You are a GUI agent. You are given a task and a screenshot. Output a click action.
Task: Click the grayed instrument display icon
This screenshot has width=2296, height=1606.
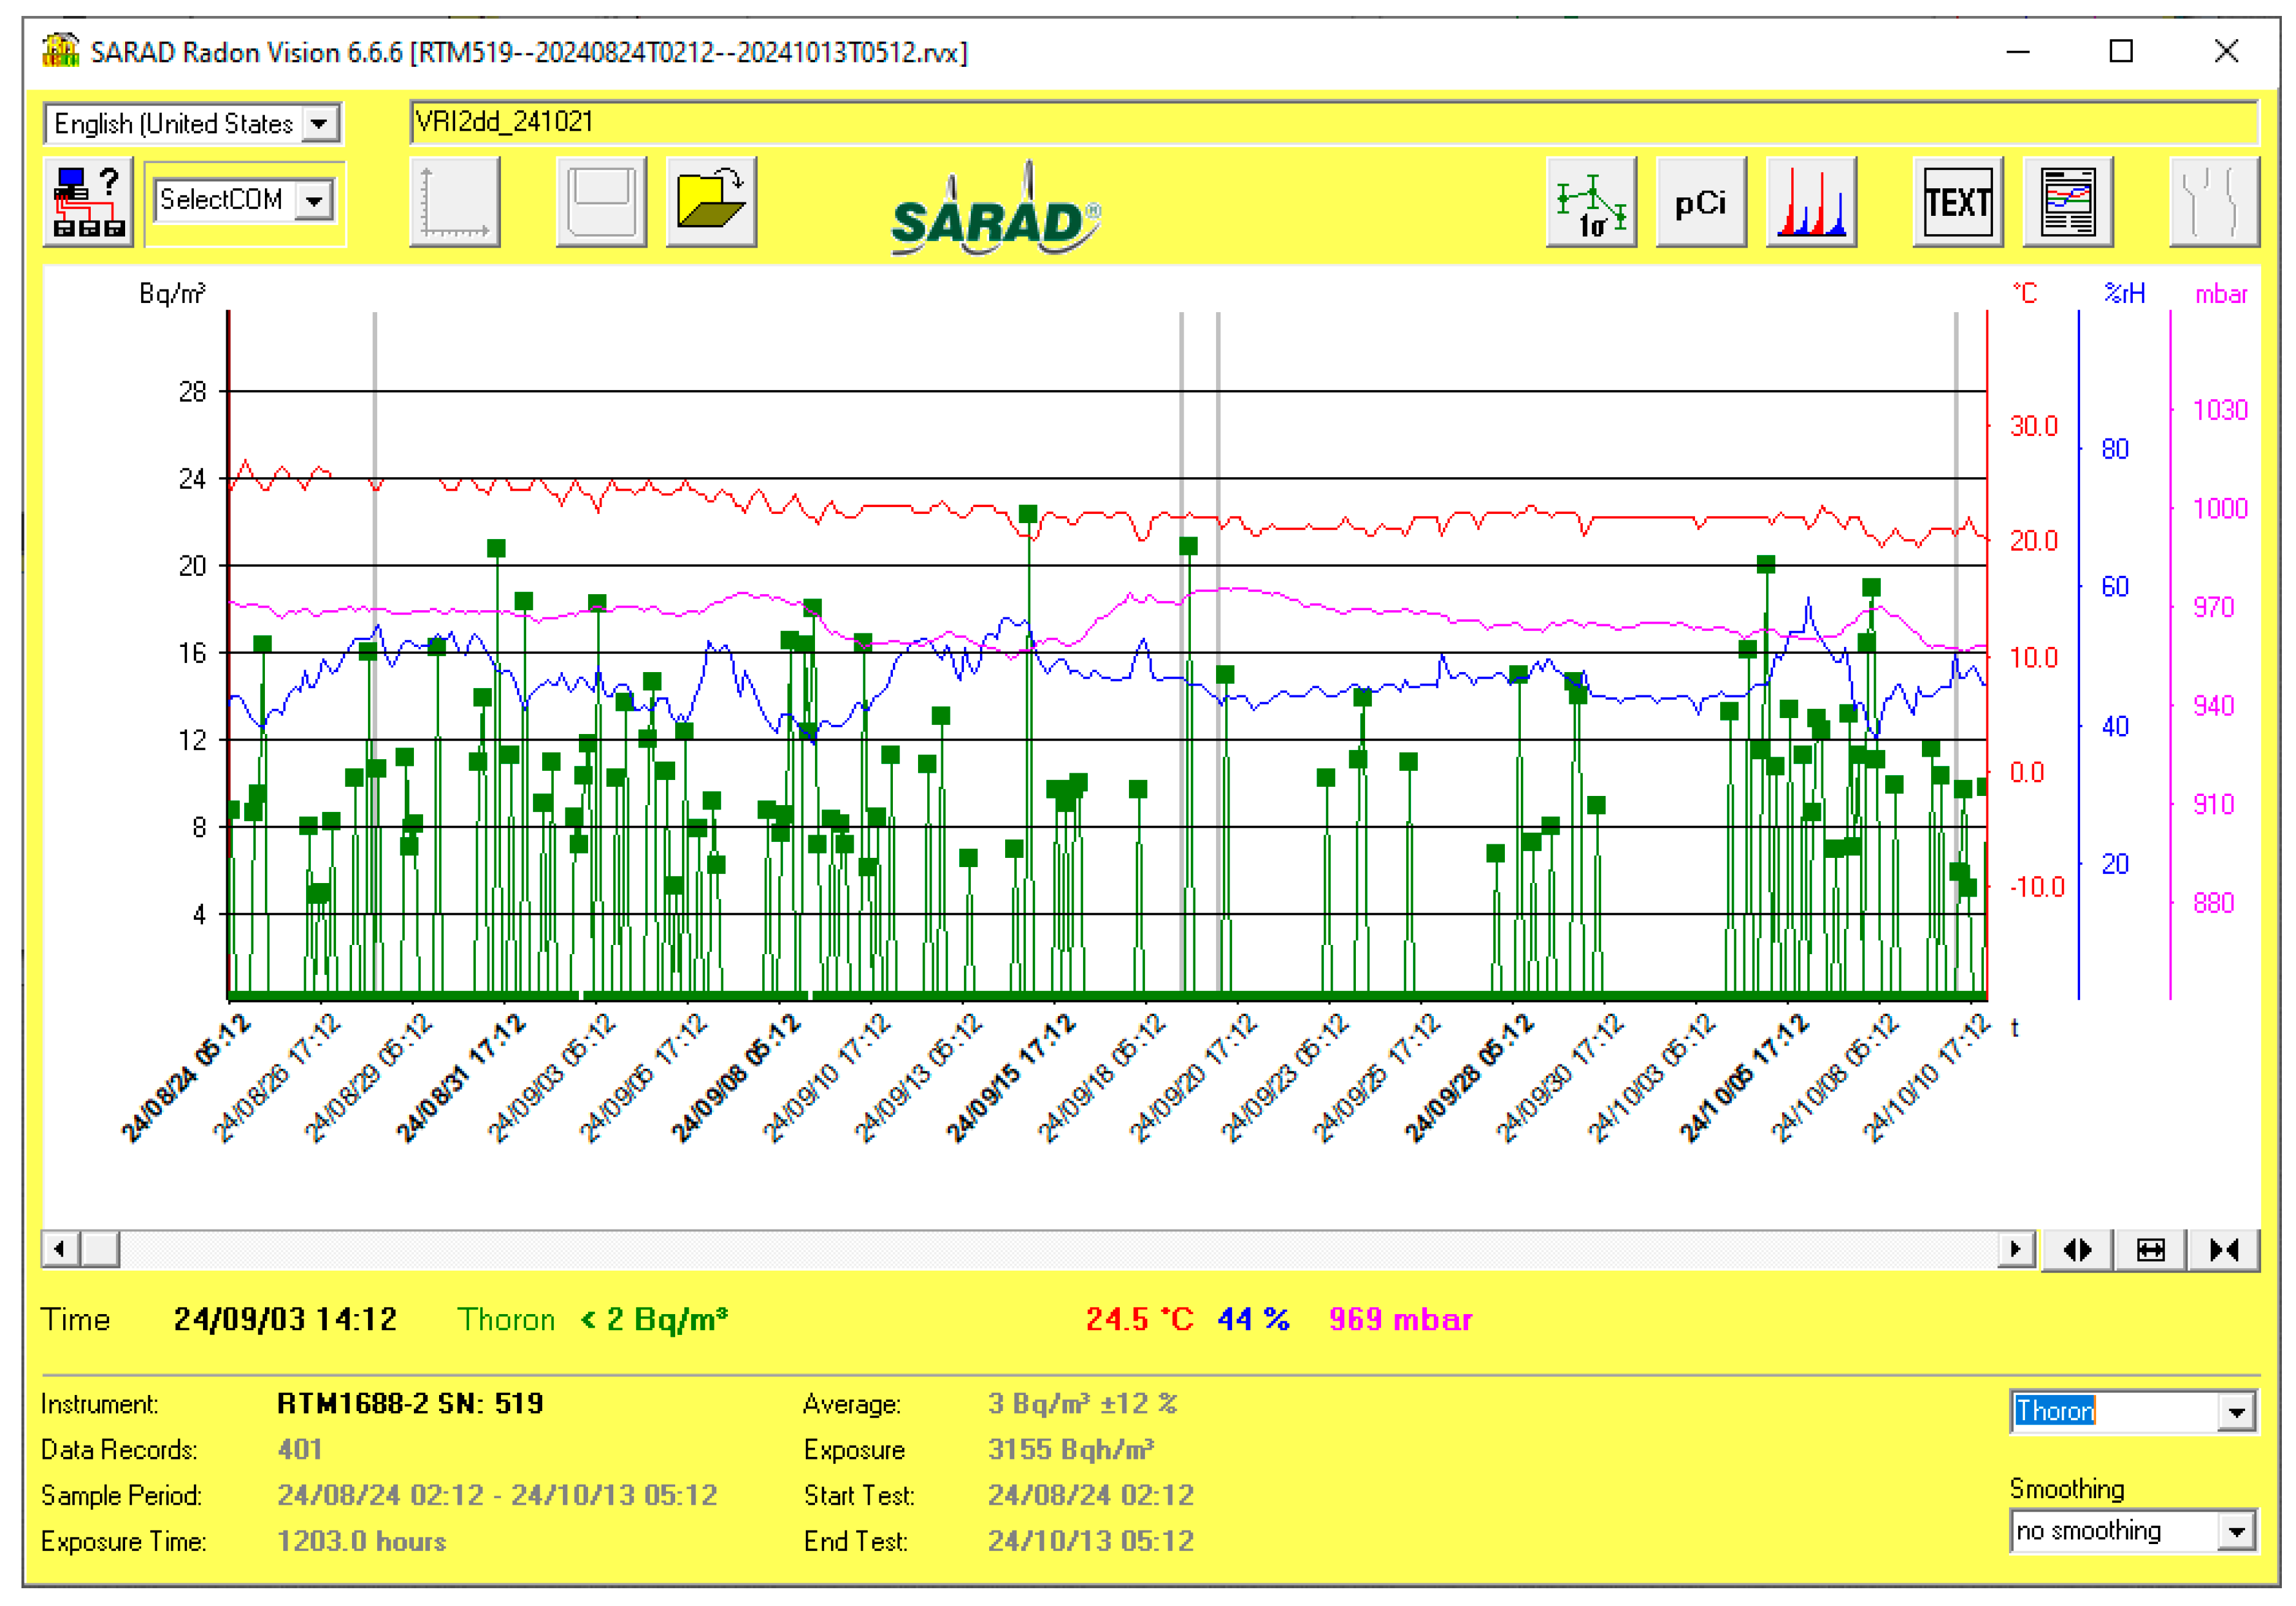point(600,201)
